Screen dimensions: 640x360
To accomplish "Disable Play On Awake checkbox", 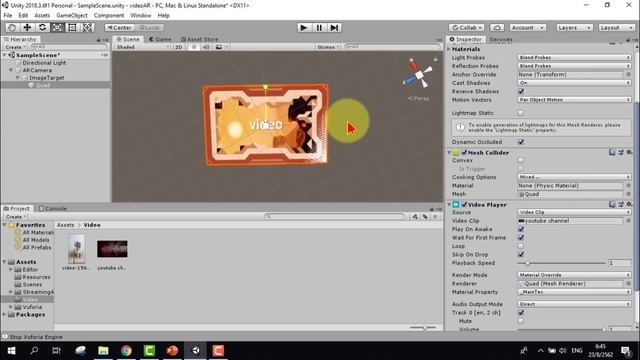I will [521, 229].
